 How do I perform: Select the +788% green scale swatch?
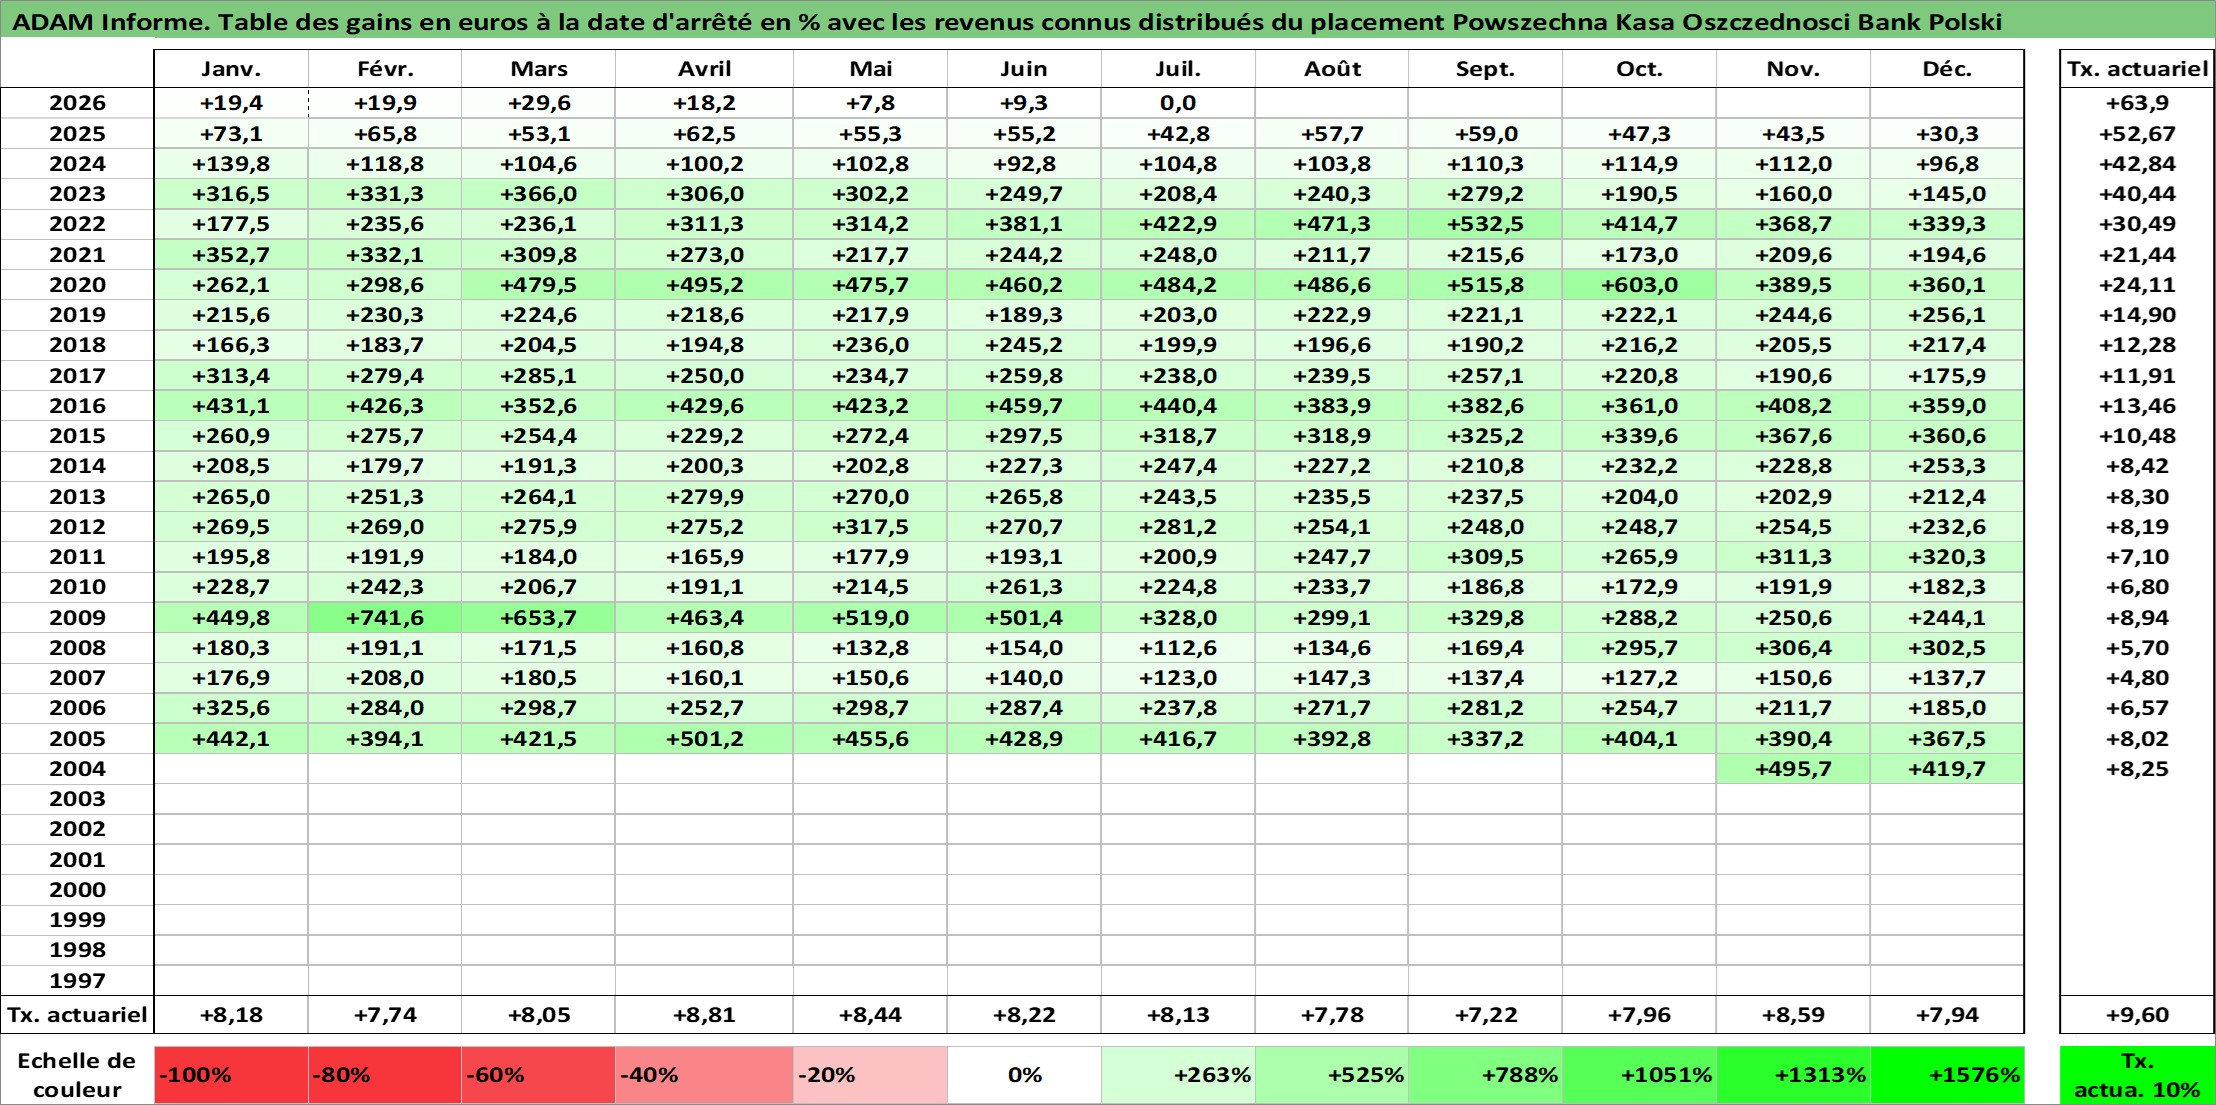(x=1485, y=1075)
